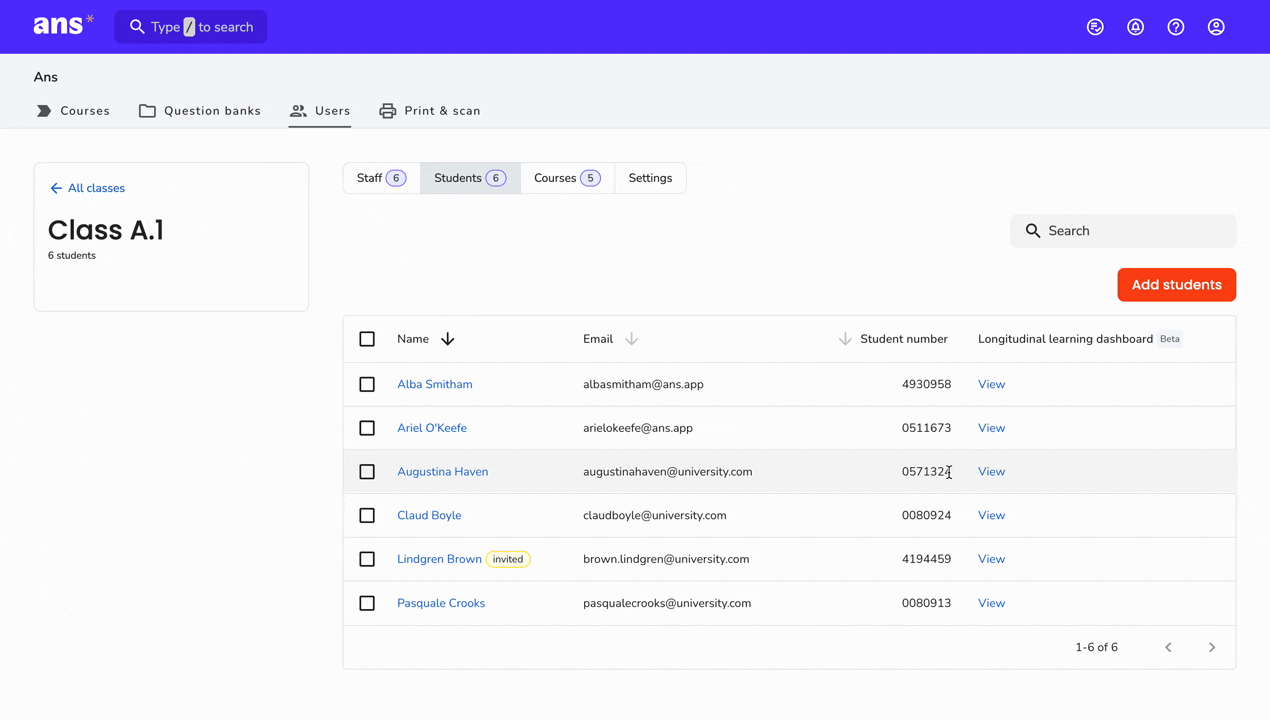1270x720 pixels.
Task: Open the class Settings tab
Action: point(650,178)
